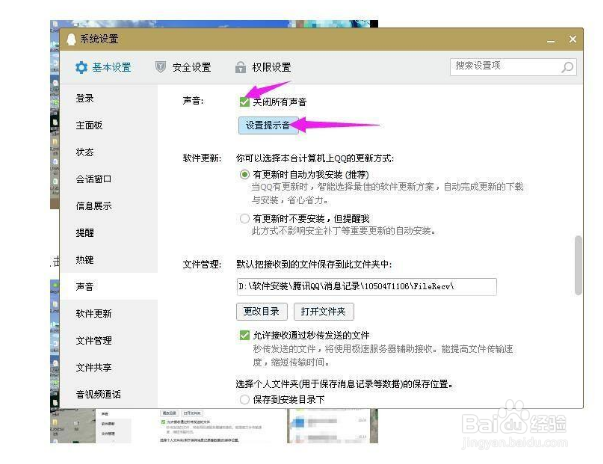Select 状态 in the sidebar

click(x=85, y=152)
